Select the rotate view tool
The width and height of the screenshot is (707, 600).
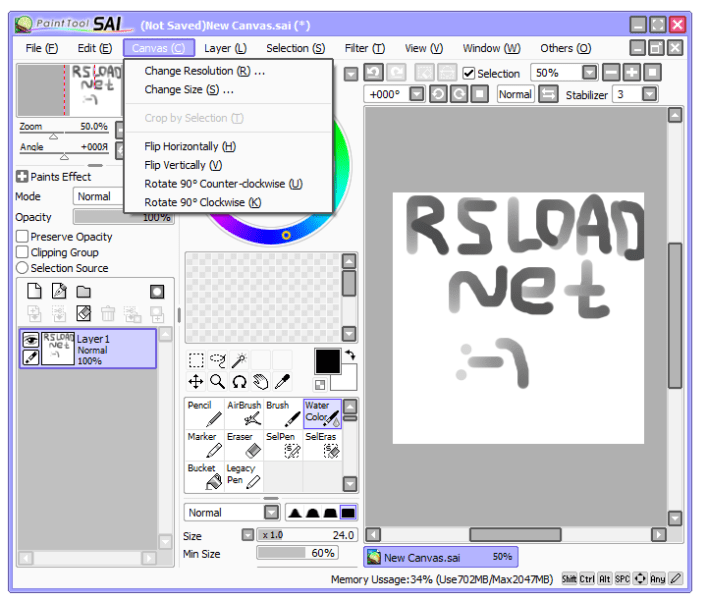(x=239, y=382)
